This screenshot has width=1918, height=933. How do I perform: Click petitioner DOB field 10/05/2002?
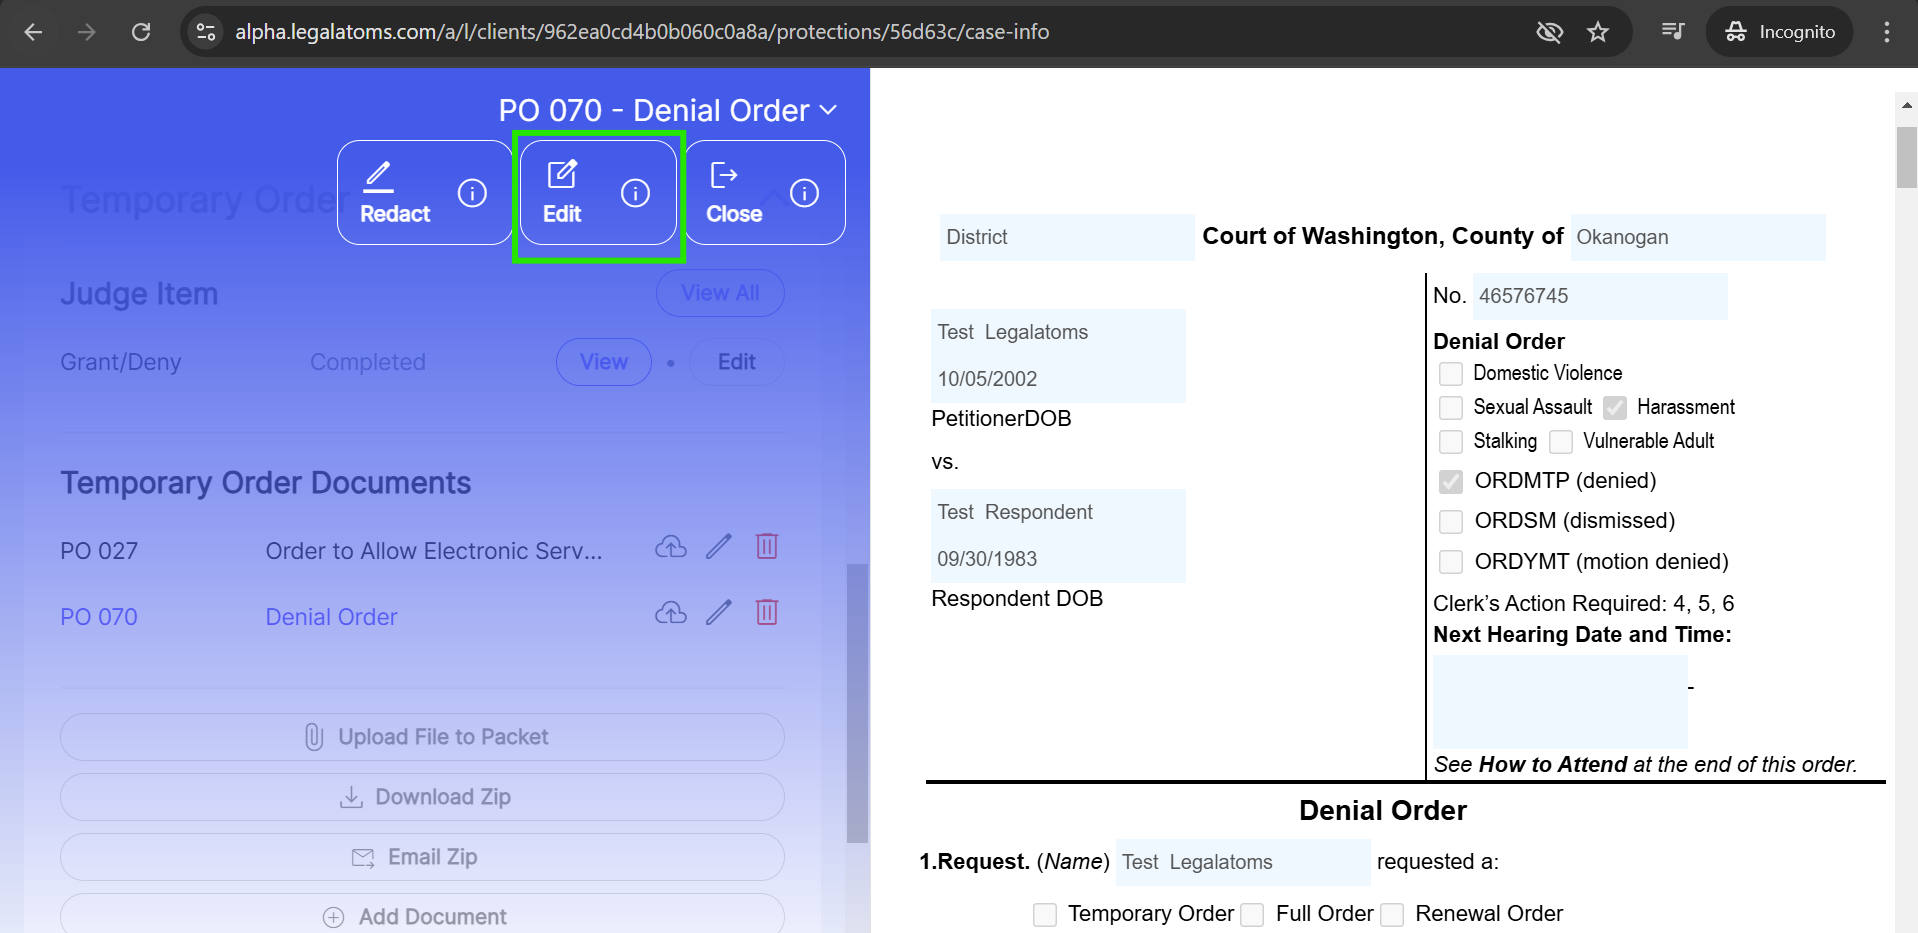point(1058,379)
